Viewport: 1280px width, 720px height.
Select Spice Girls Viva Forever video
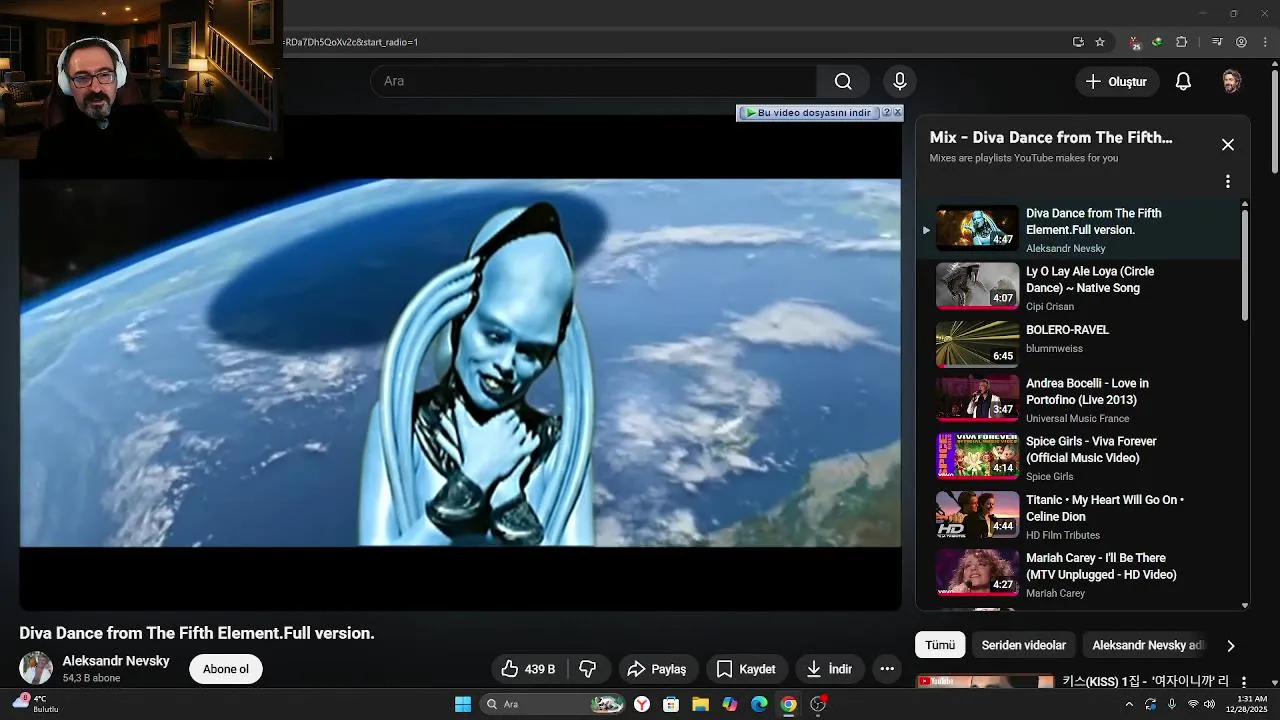click(1078, 458)
